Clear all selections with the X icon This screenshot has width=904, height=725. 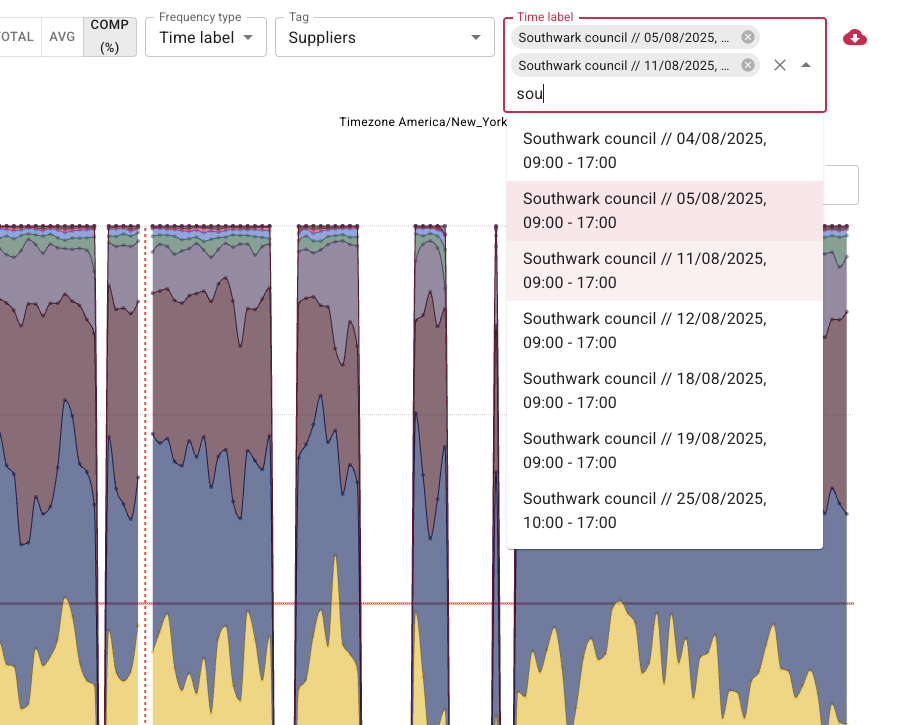click(x=780, y=65)
